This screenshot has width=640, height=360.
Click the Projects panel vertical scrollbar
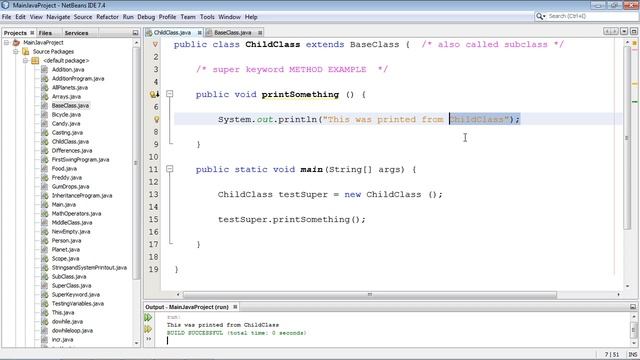click(x=136, y=163)
